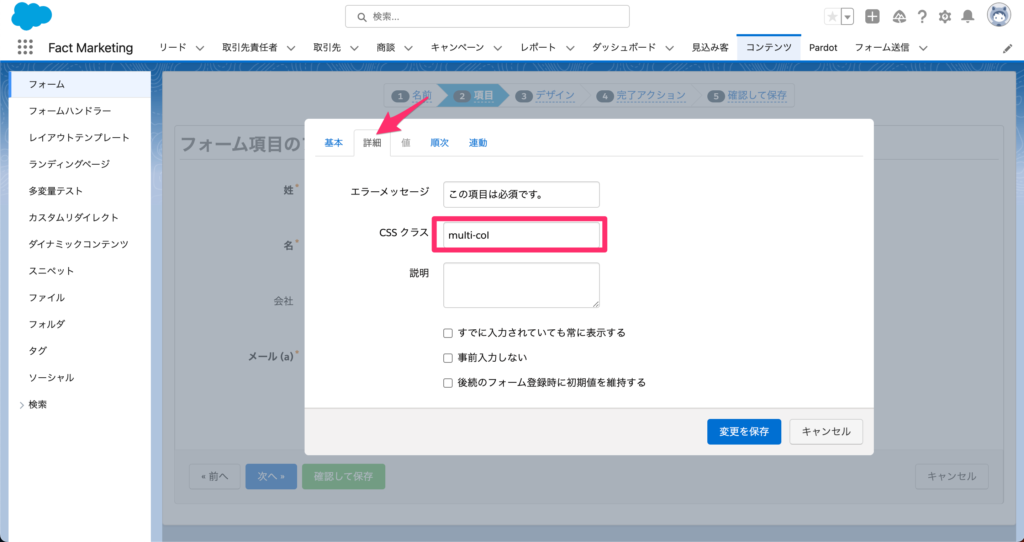This screenshot has height=542, width=1024.
Task: Open the Setup gear icon
Action: (944, 17)
